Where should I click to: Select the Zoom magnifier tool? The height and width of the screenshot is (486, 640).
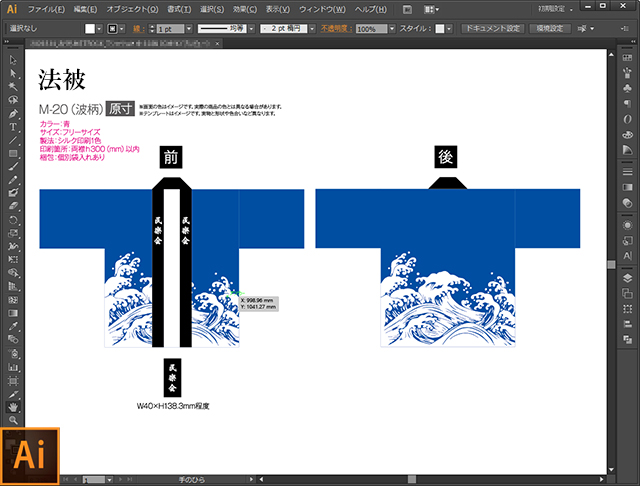[13, 420]
